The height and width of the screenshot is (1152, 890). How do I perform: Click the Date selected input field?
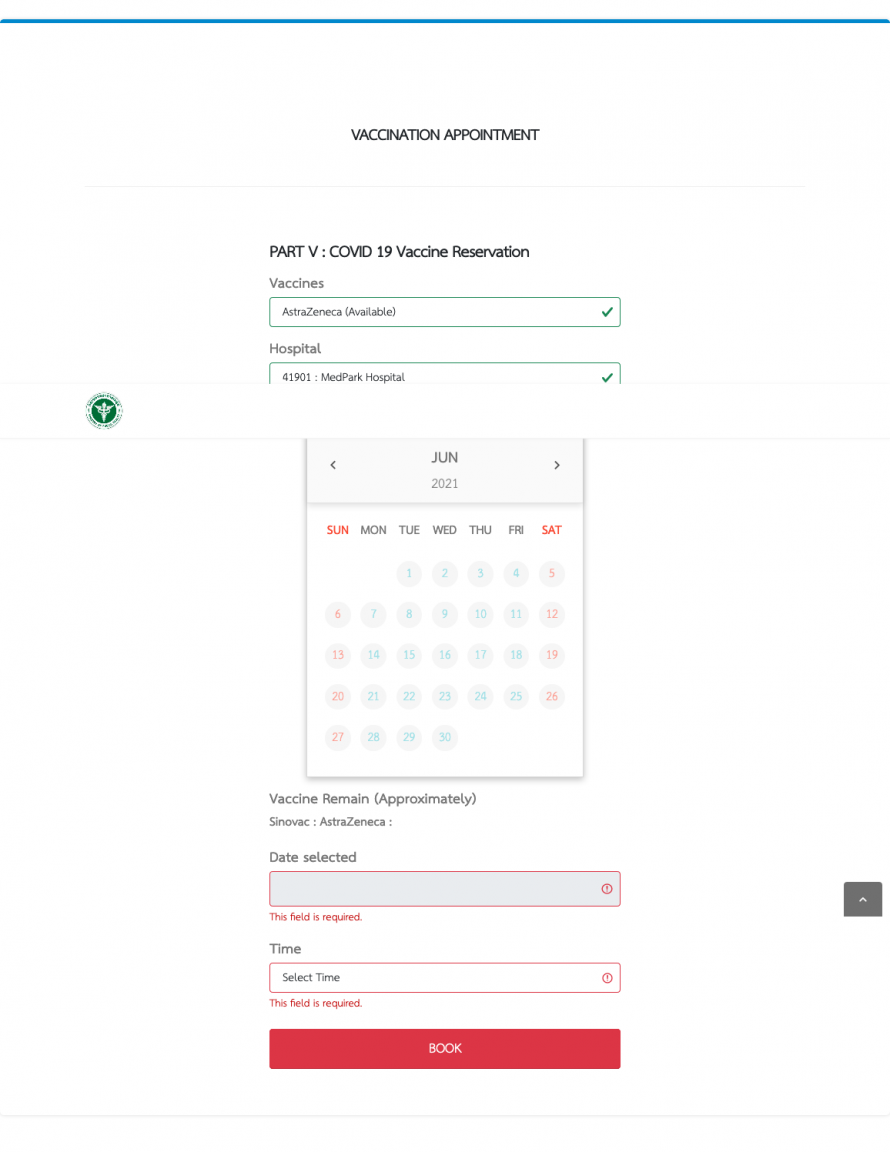(430, 888)
